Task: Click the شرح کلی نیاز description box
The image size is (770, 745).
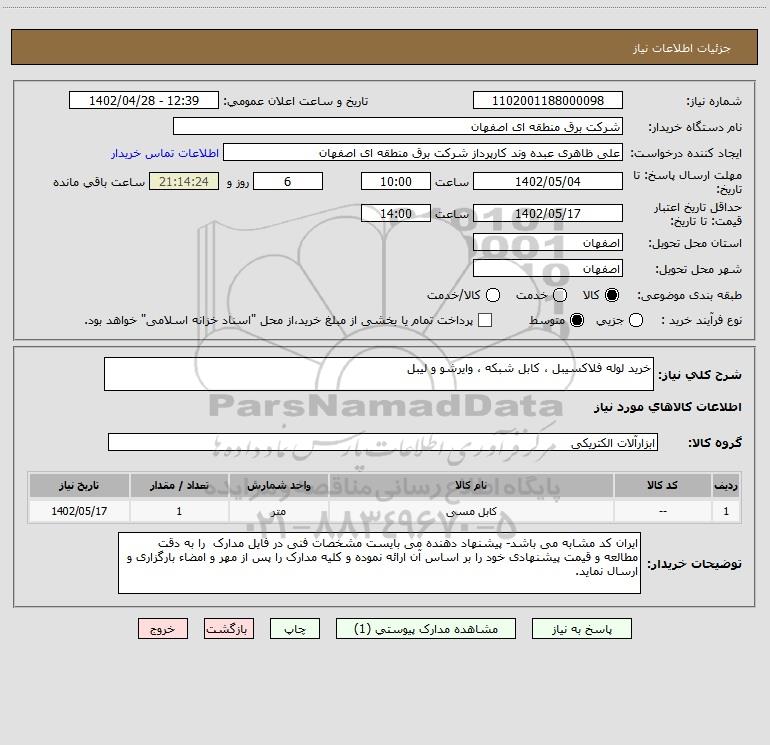Action: pyautogui.click(x=379, y=374)
